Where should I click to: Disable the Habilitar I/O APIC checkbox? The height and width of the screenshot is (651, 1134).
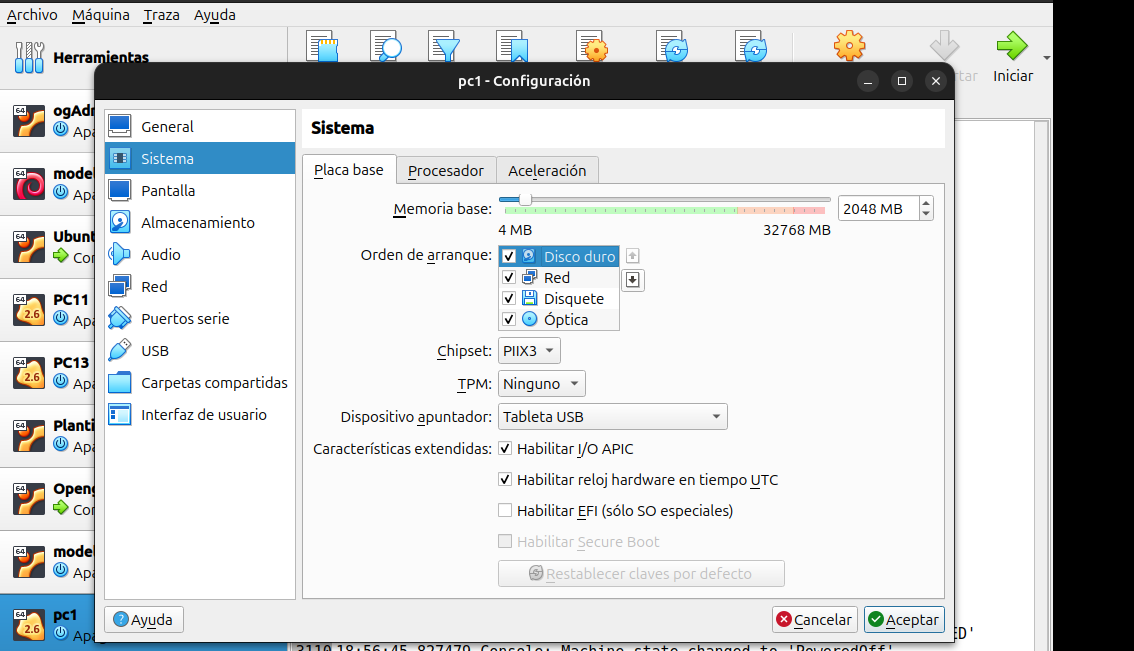505,449
